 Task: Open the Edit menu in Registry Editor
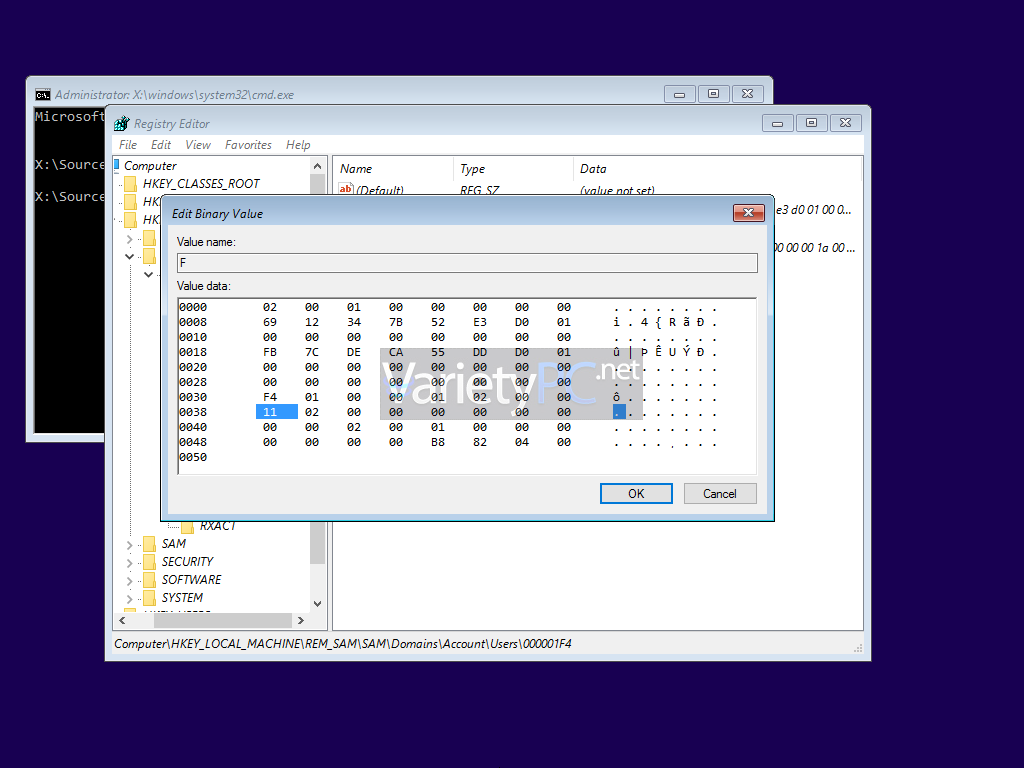click(161, 145)
